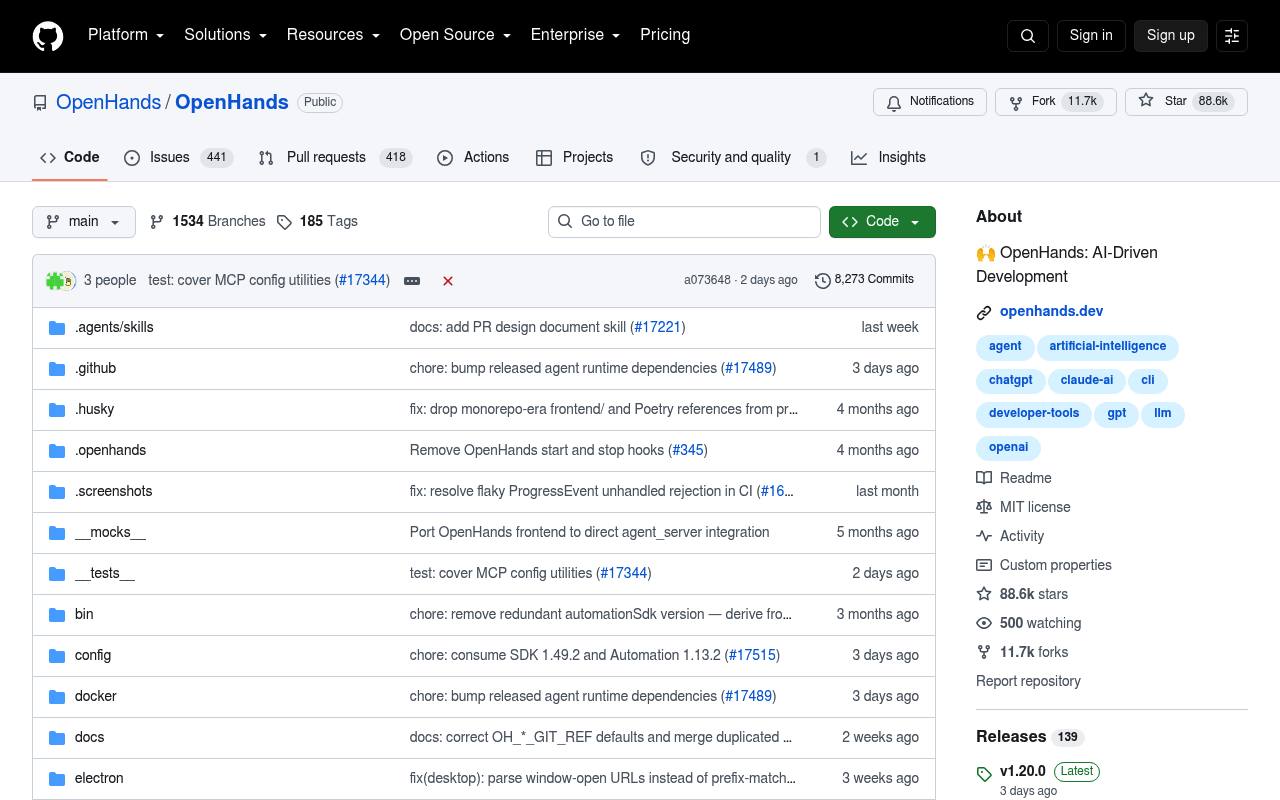1280x800 pixels.
Task: Open the Enterprise dropdown menu
Action: (575, 35)
